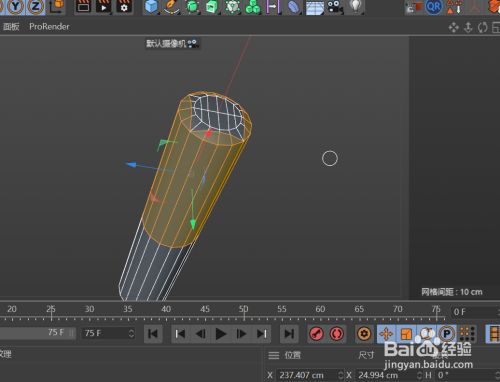Toggle Position keyframe recording
Image resolution: width=500 pixels, height=382 pixels.
coord(386,334)
